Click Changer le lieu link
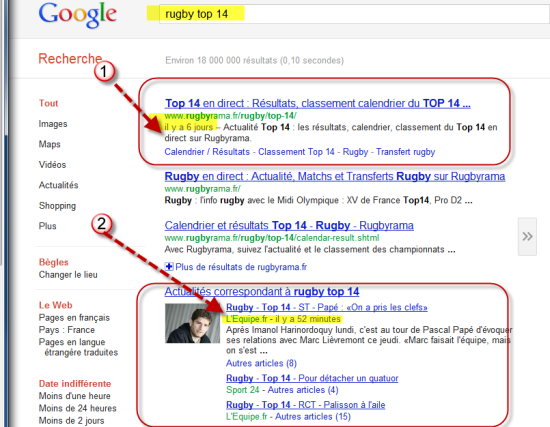 pos(68,275)
